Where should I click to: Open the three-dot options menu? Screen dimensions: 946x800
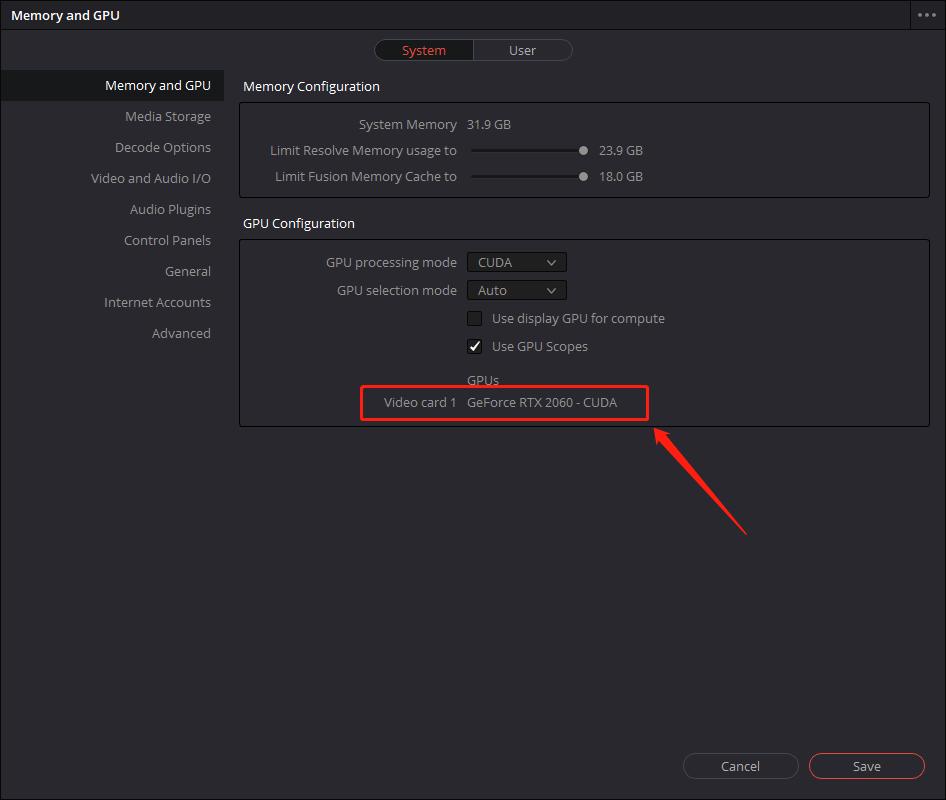[x=925, y=15]
